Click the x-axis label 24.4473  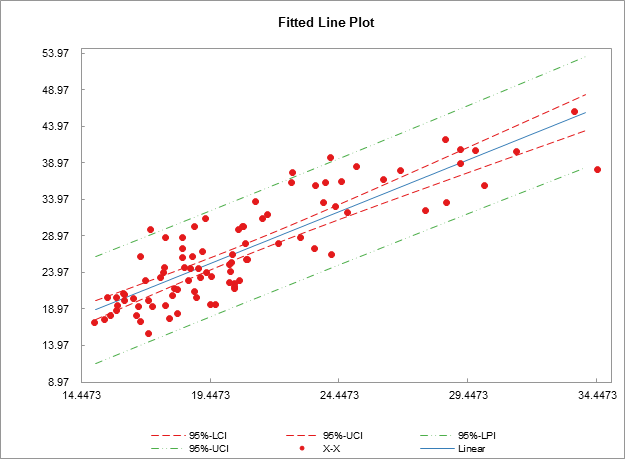click(x=339, y=395)
